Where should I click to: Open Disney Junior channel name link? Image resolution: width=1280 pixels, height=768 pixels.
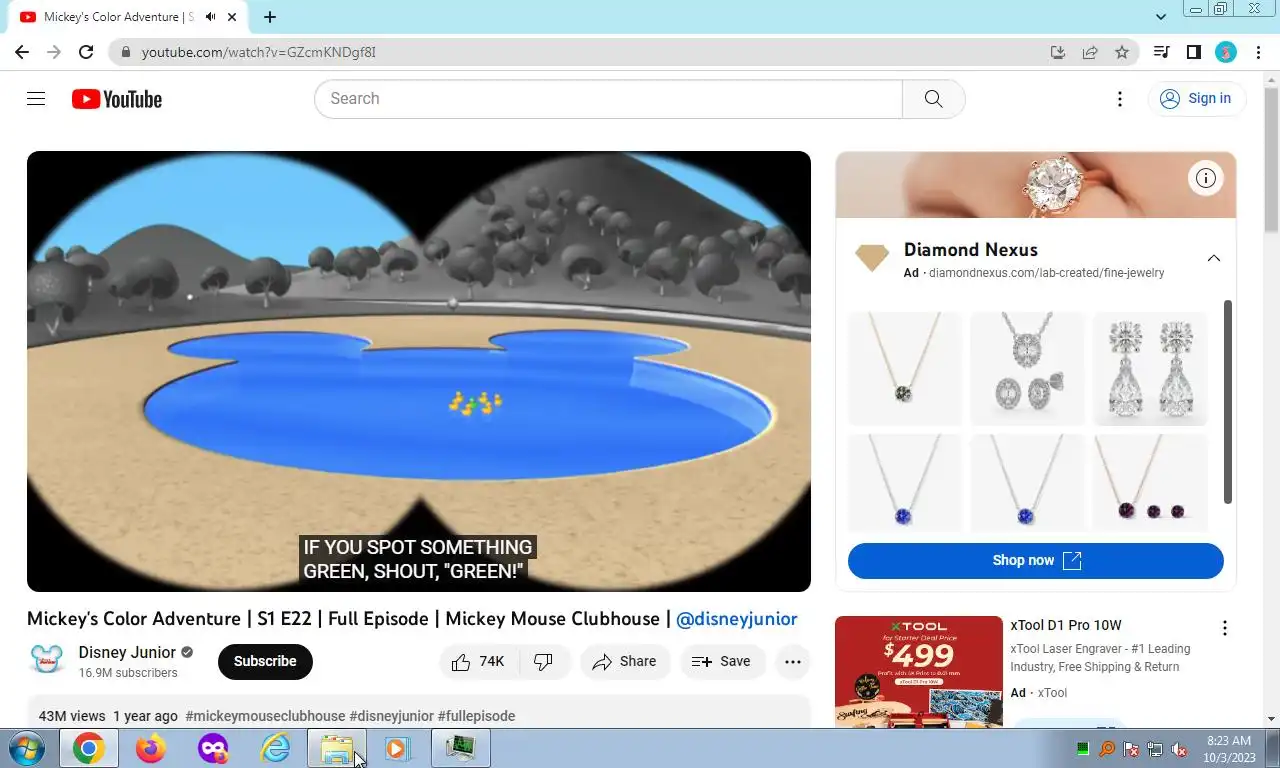[x=127, y=652]
